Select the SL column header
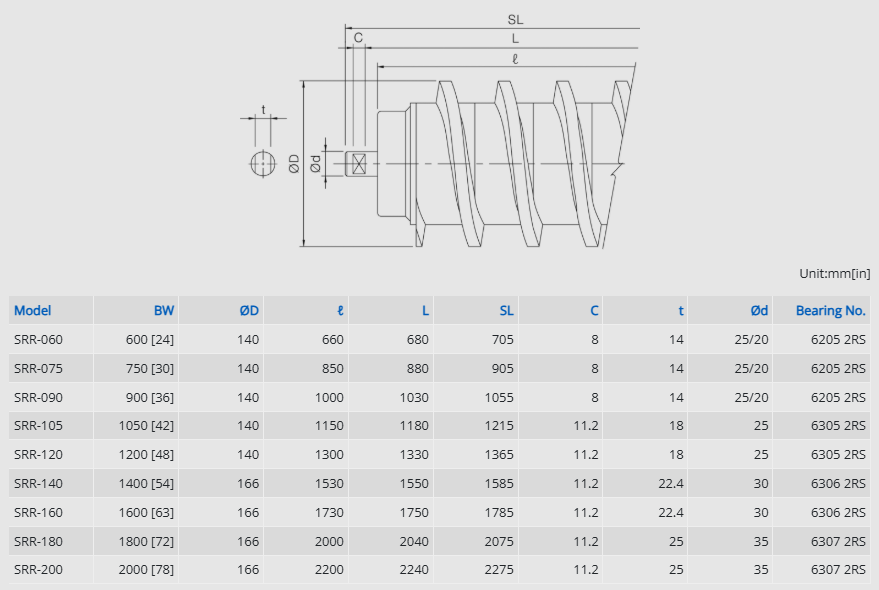 (x=506, y=310)
